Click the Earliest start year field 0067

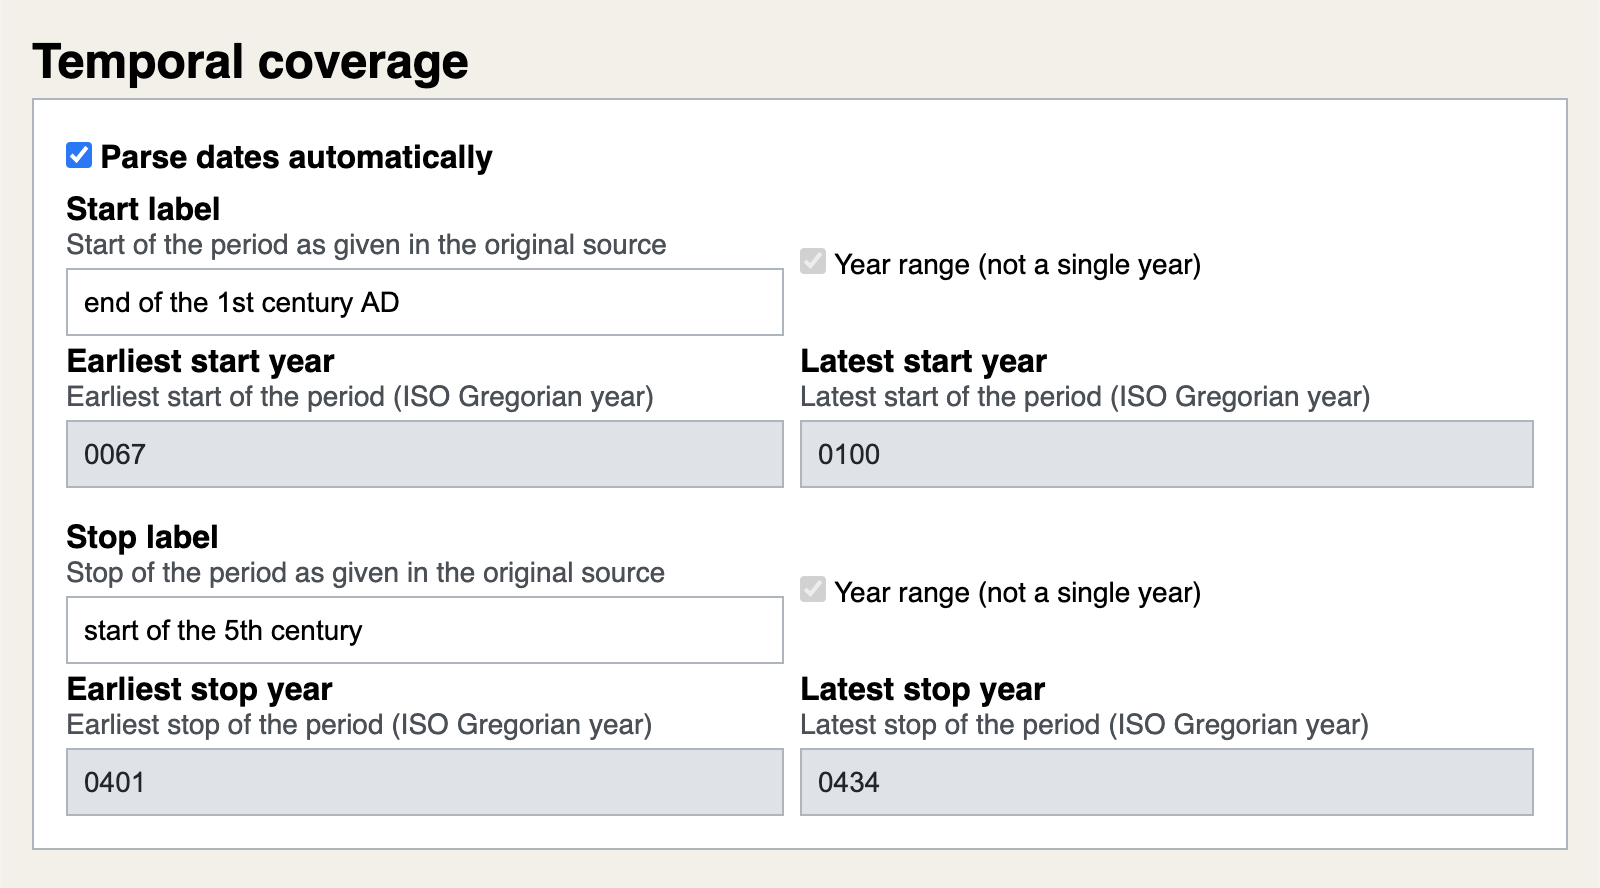425,454
